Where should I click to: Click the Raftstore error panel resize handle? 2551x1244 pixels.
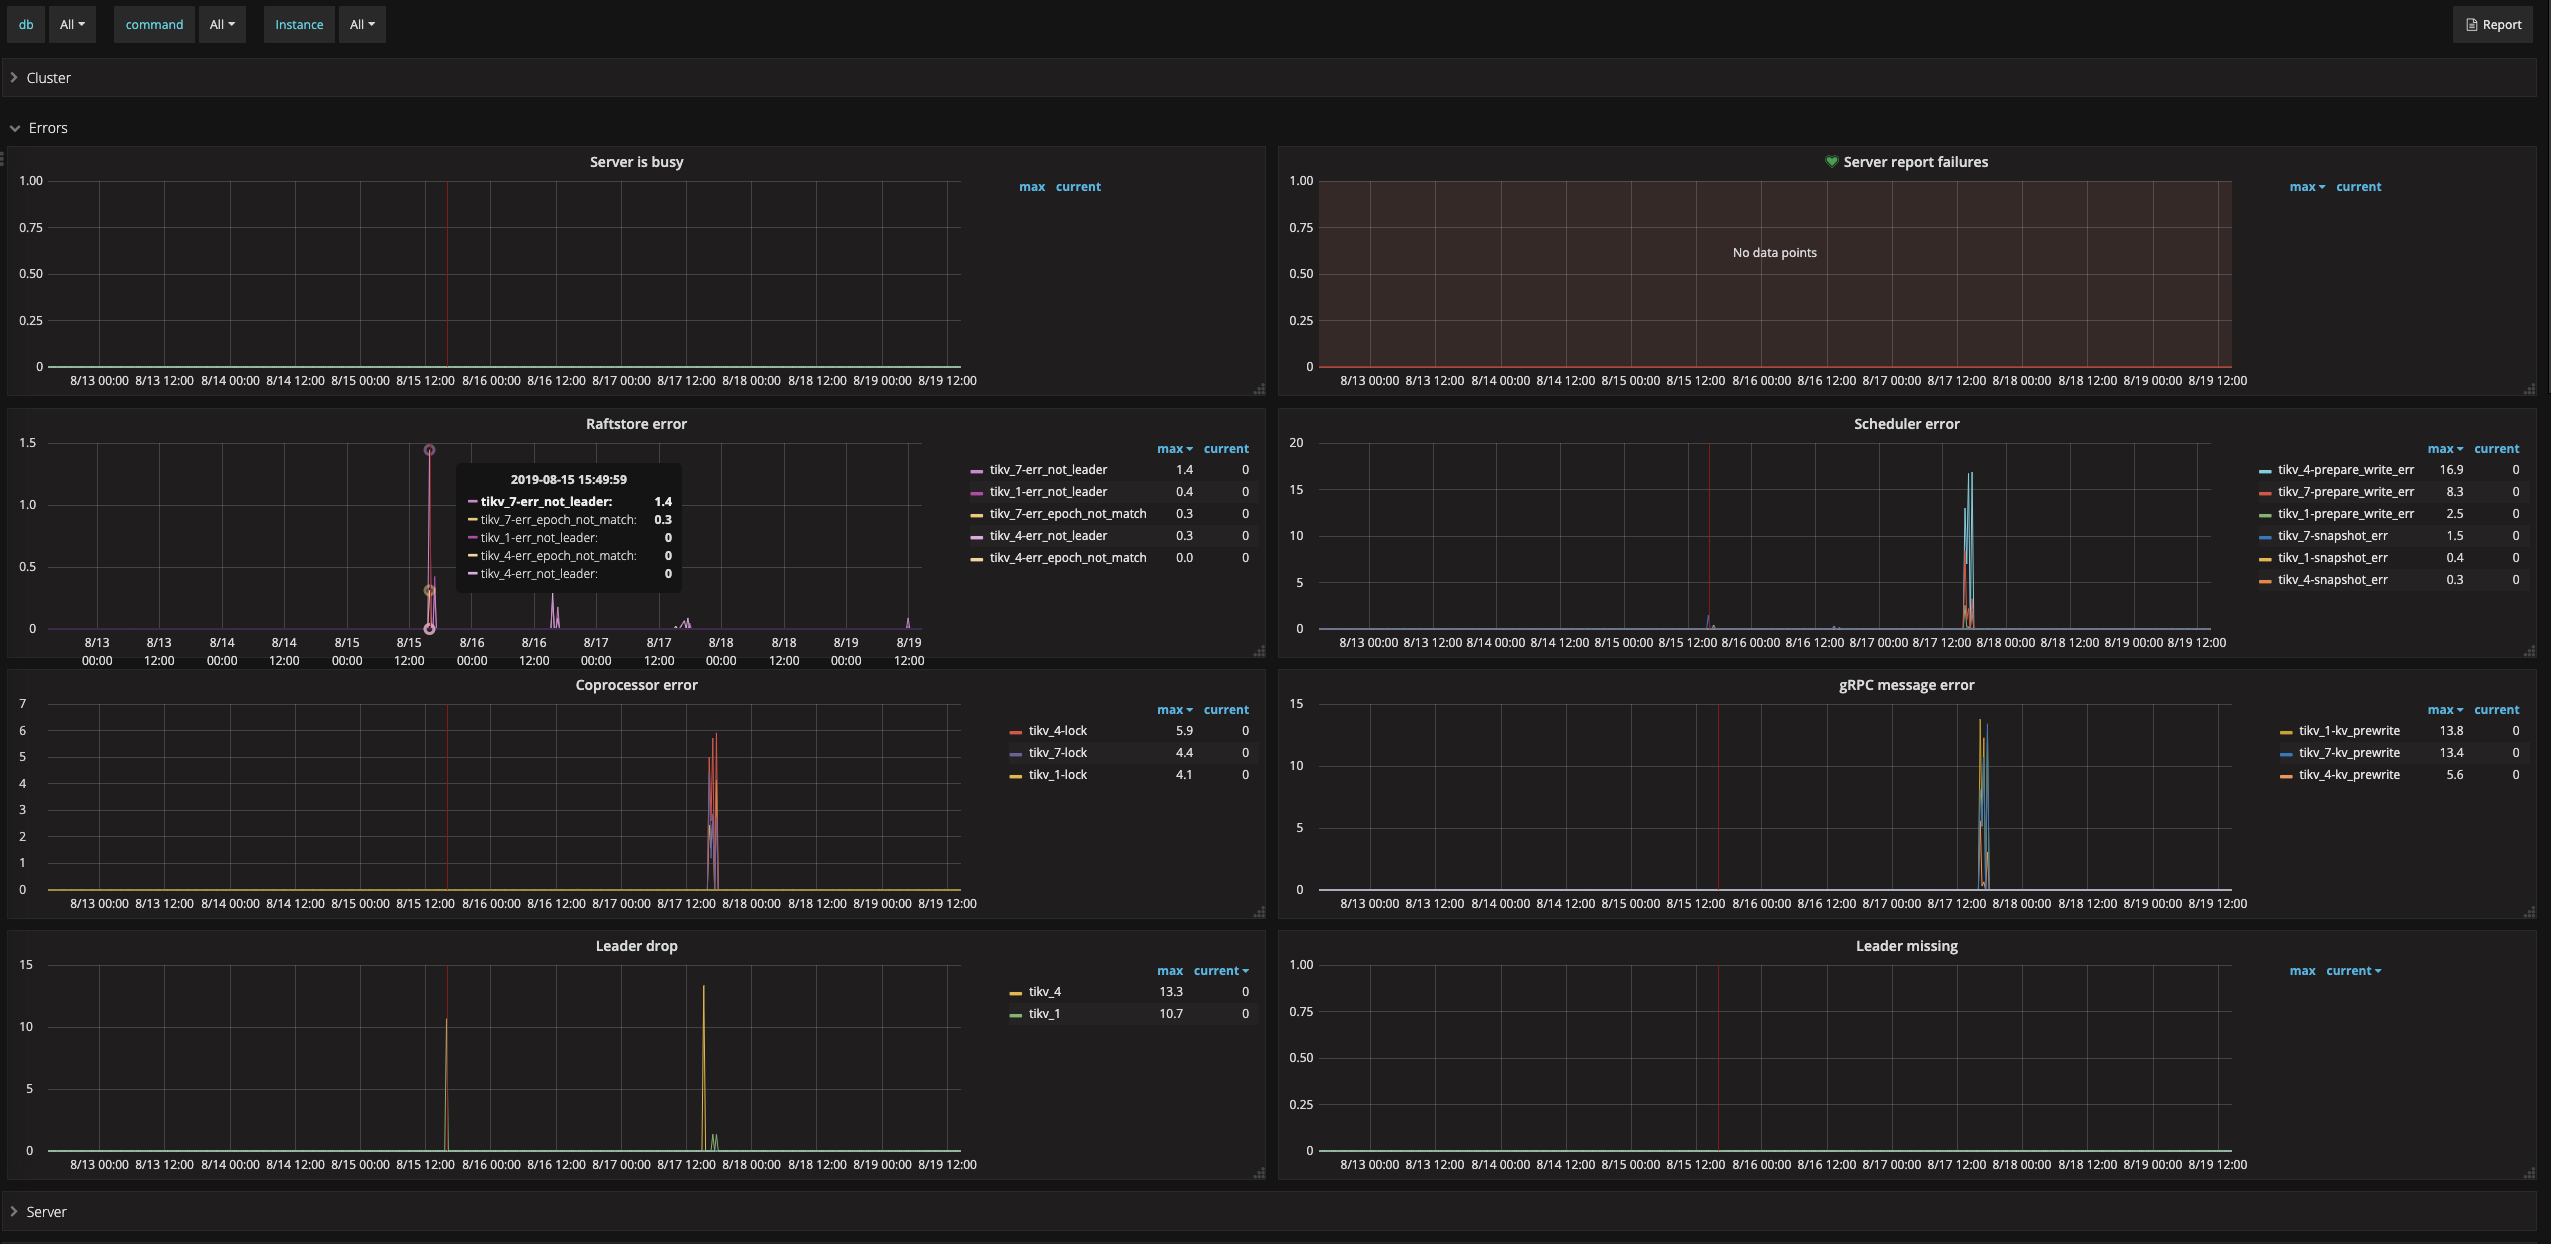click(x=1259, y=651)
